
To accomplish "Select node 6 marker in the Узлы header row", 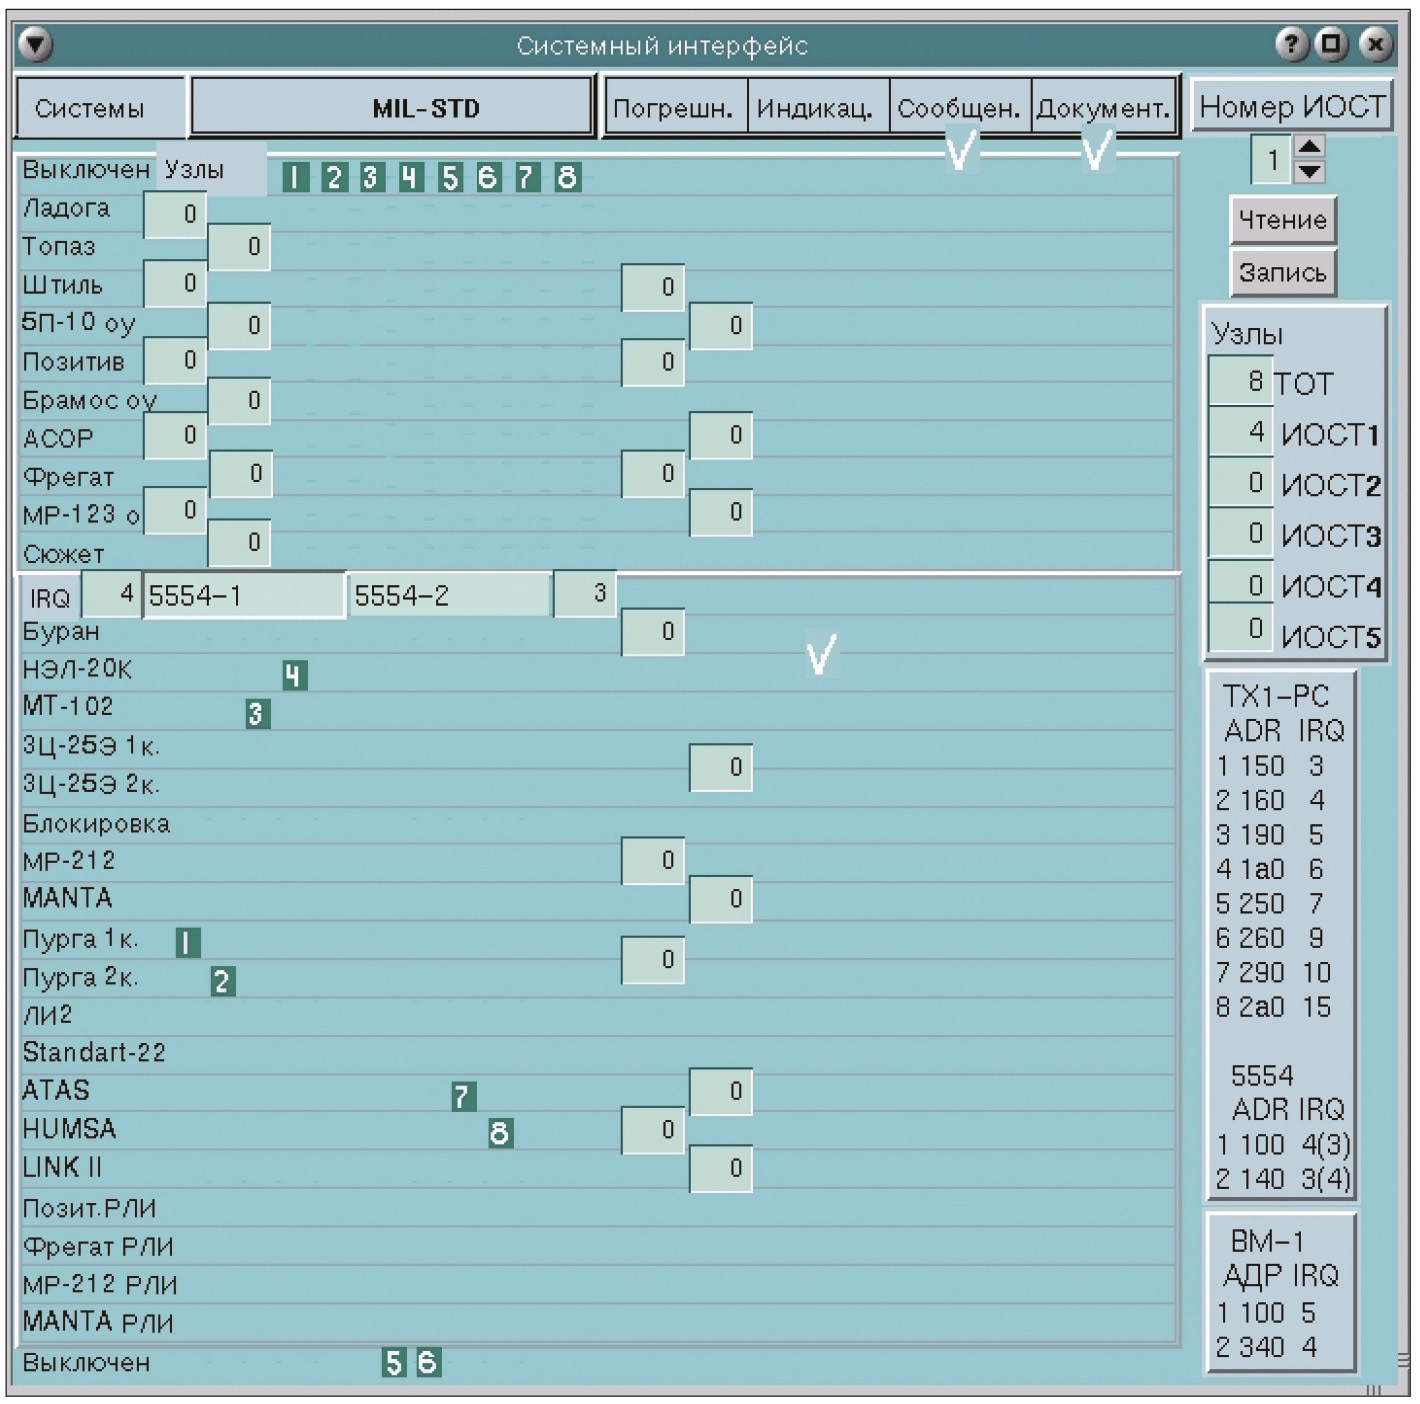I will click(x=488, y=177).
